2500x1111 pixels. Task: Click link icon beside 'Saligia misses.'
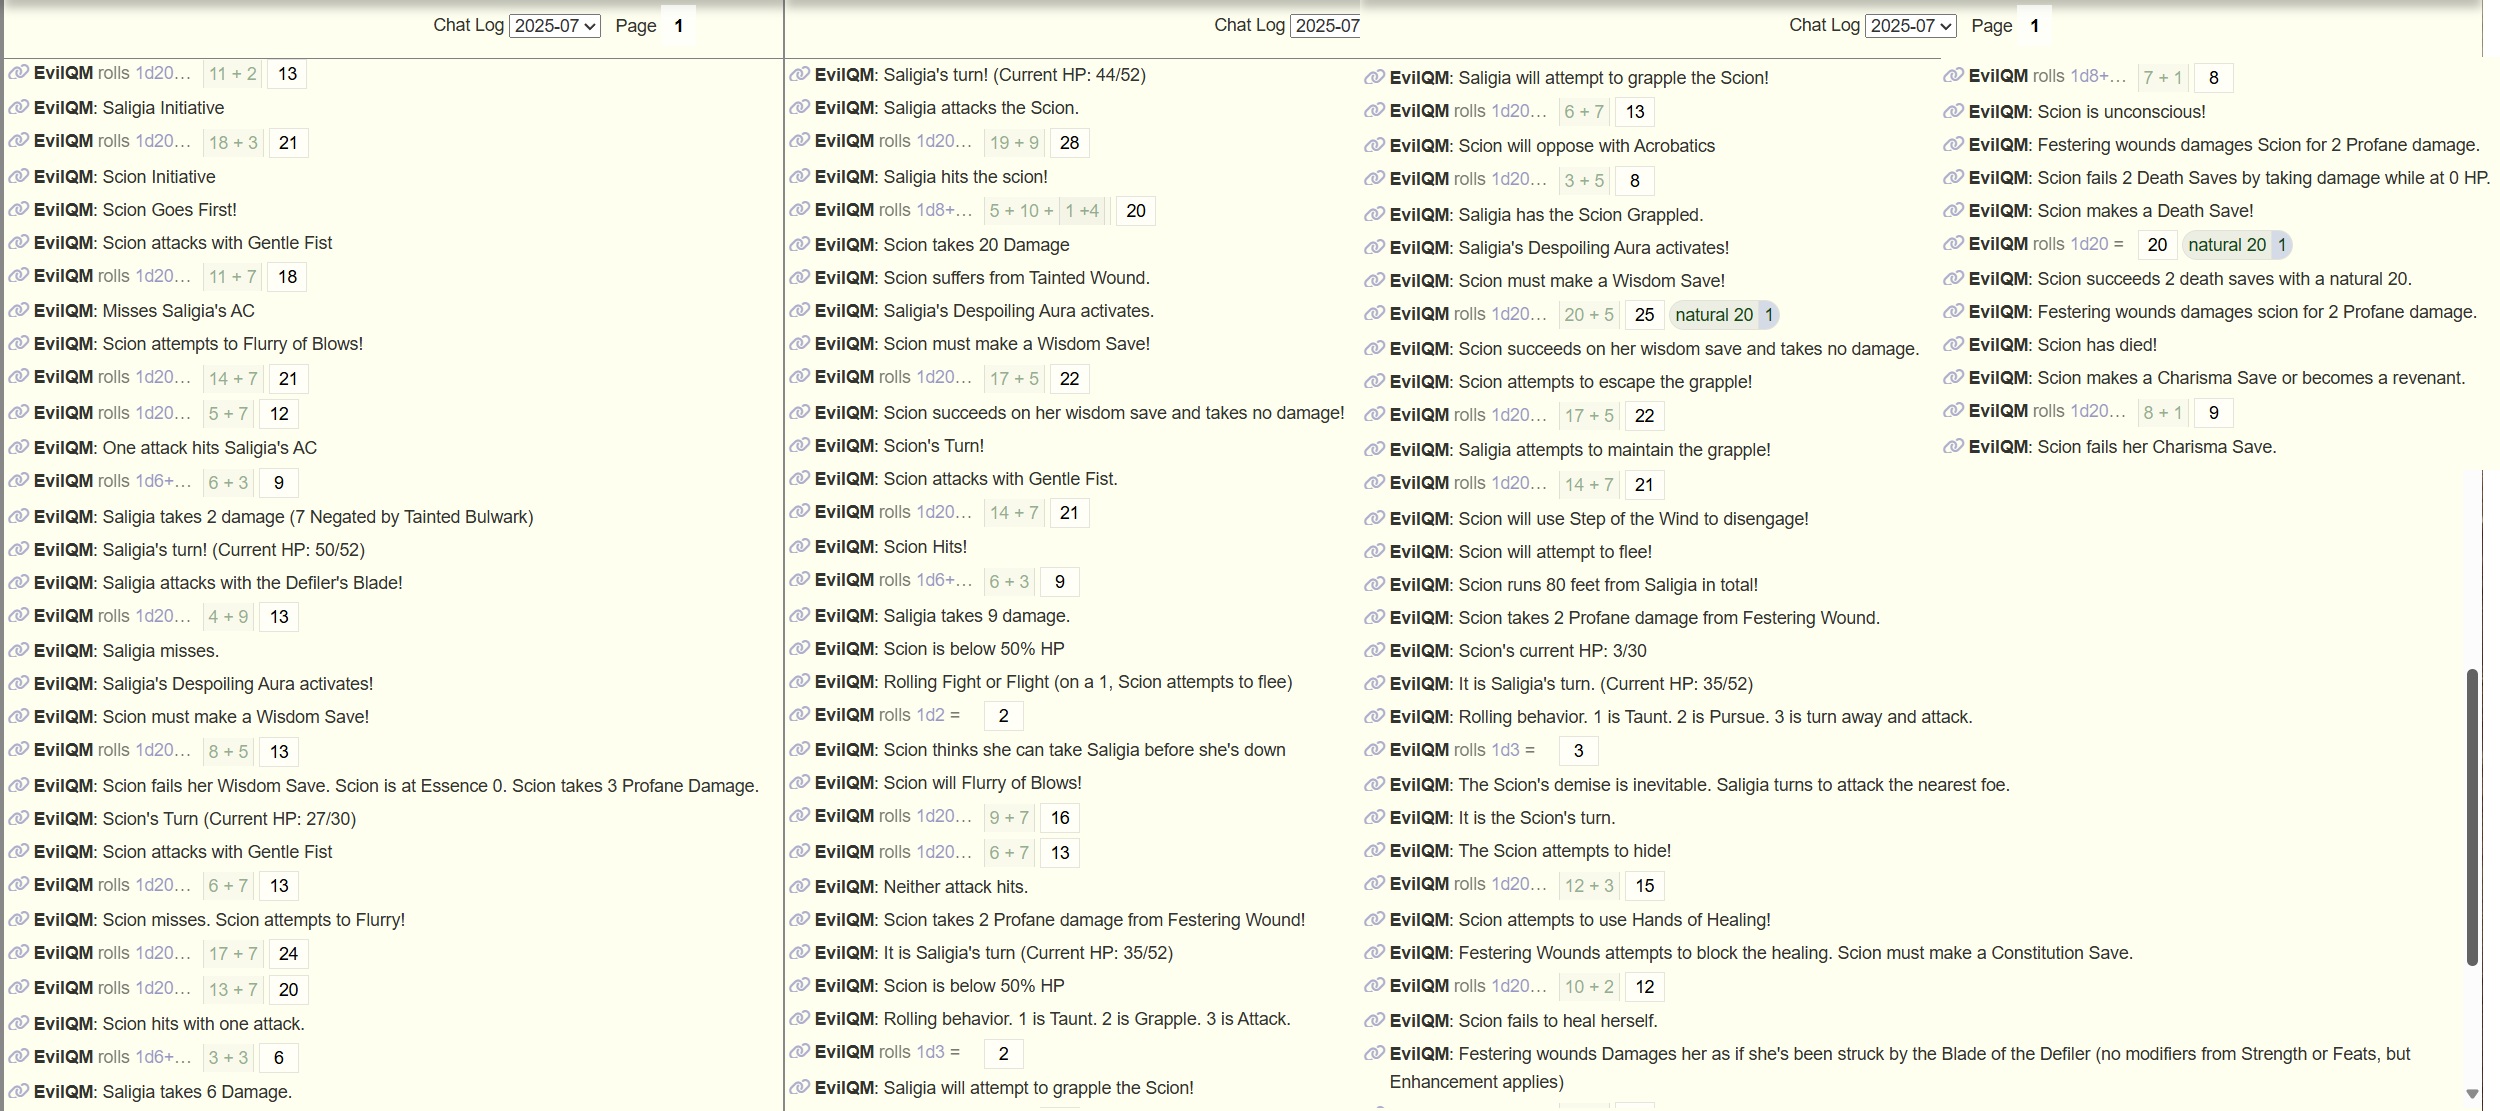coord(18,650)
